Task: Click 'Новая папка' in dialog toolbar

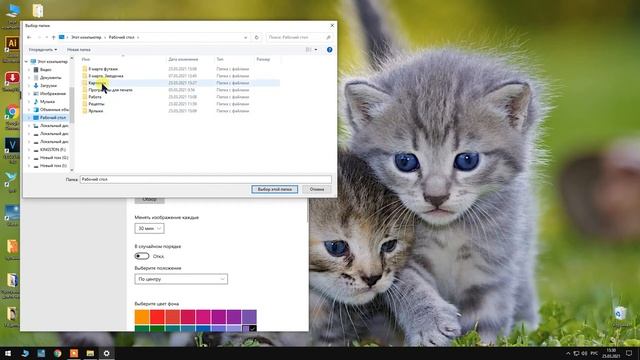Action: tap(79, 49)
